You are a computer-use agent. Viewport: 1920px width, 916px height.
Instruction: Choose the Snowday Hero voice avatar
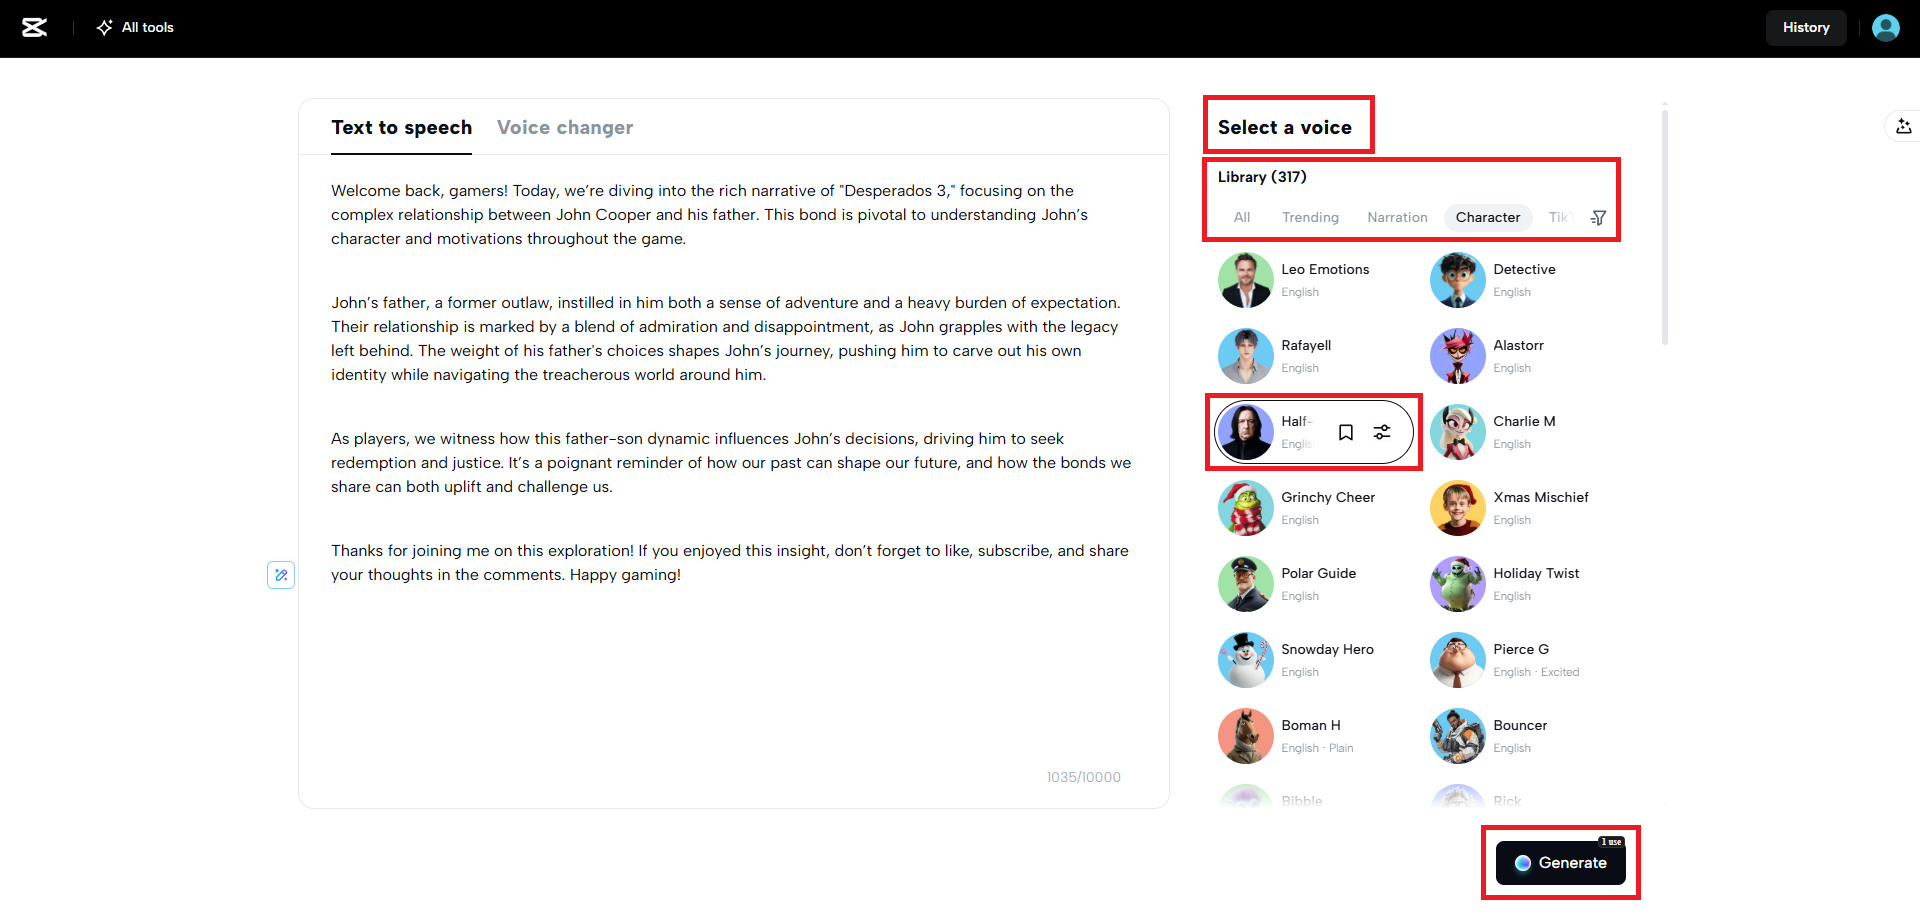pos(1246,660)
